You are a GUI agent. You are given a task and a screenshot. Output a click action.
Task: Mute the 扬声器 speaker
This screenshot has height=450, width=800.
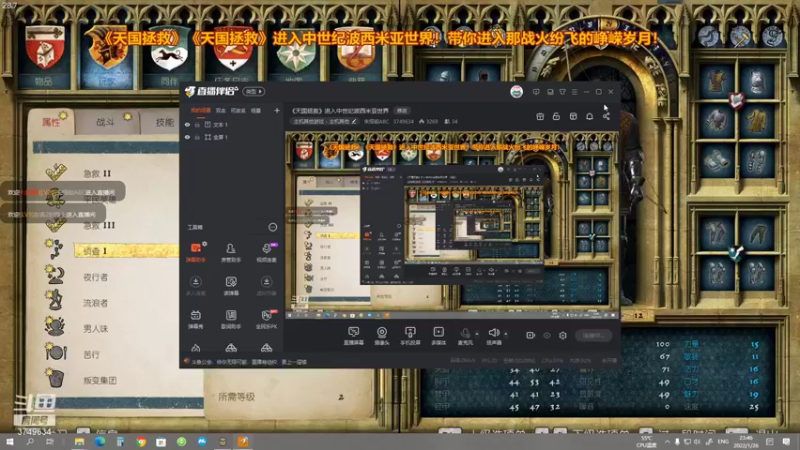[493, 336]
